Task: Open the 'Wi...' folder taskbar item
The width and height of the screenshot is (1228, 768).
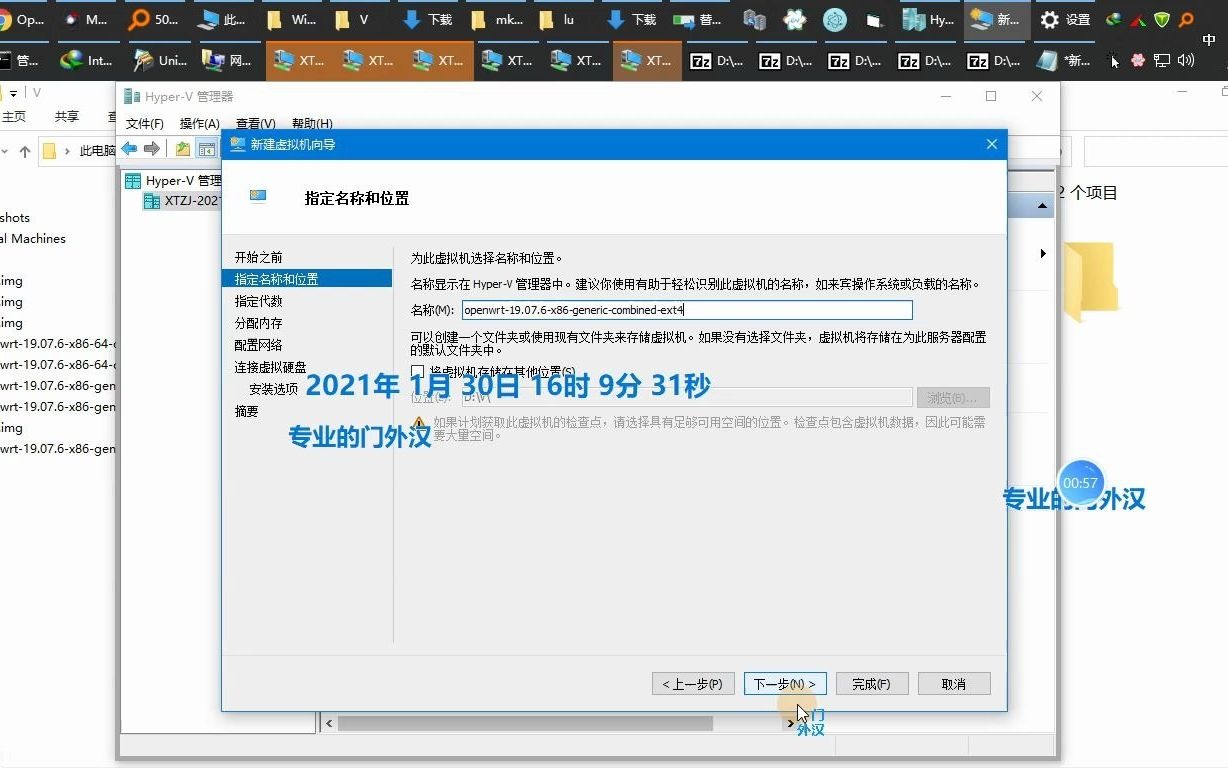Action: [291, 20]
